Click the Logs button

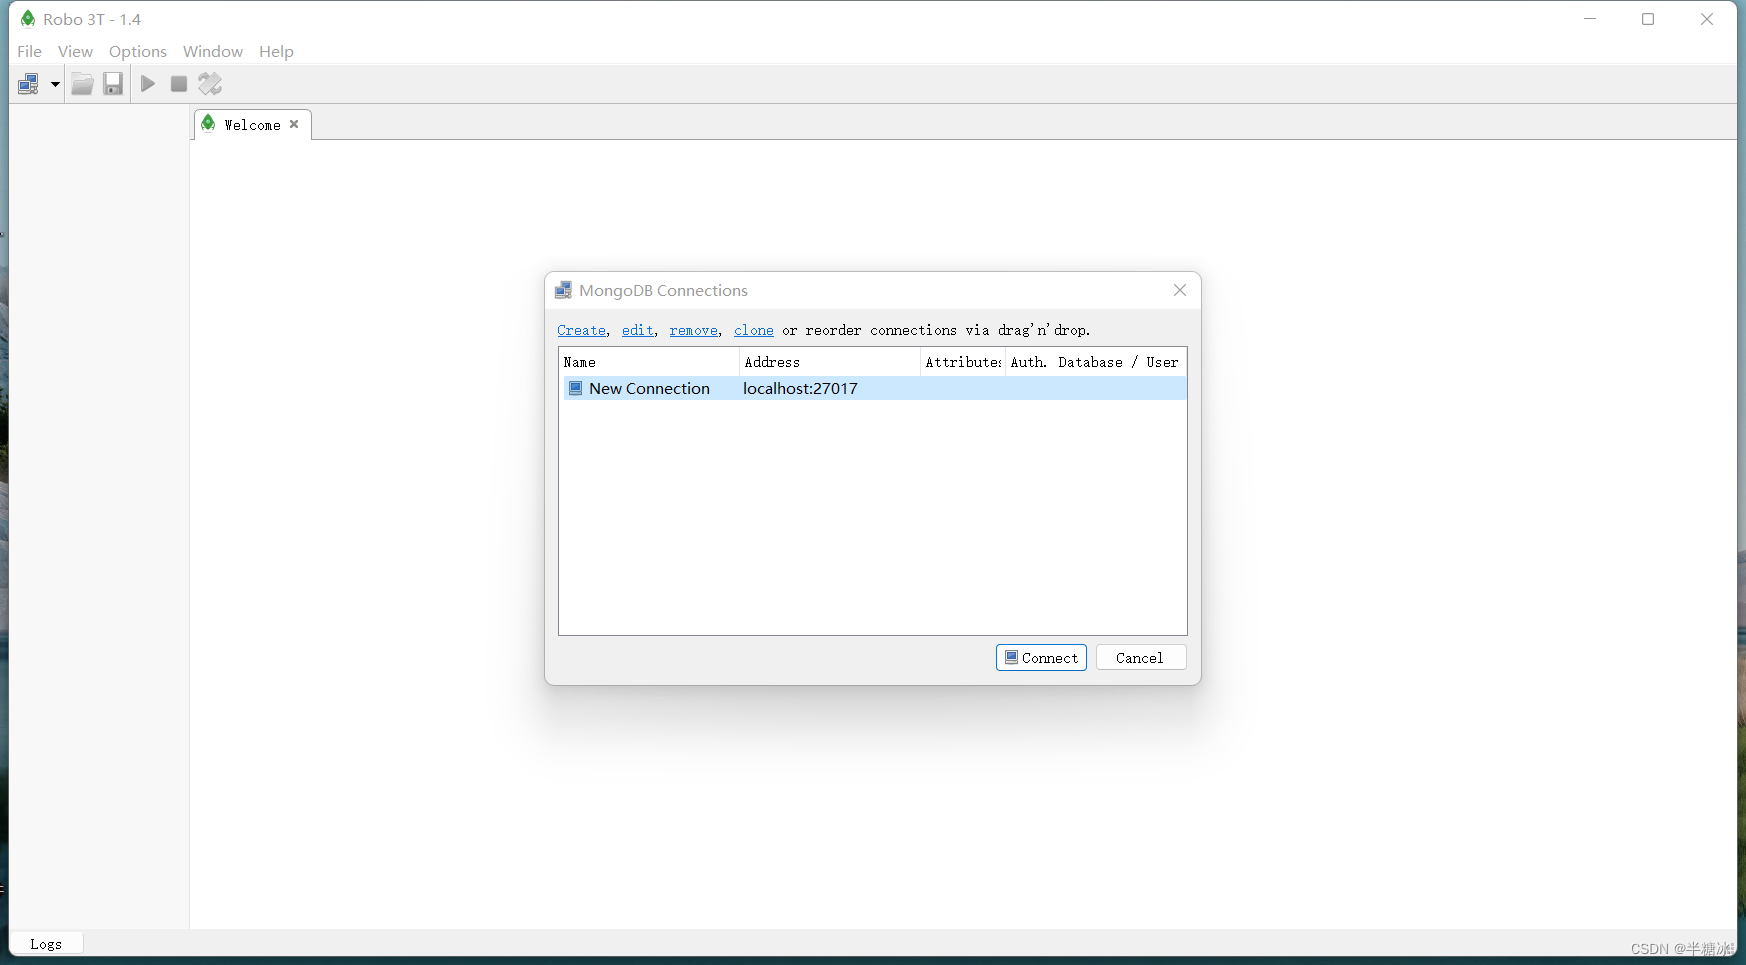(x=46, y=943)
